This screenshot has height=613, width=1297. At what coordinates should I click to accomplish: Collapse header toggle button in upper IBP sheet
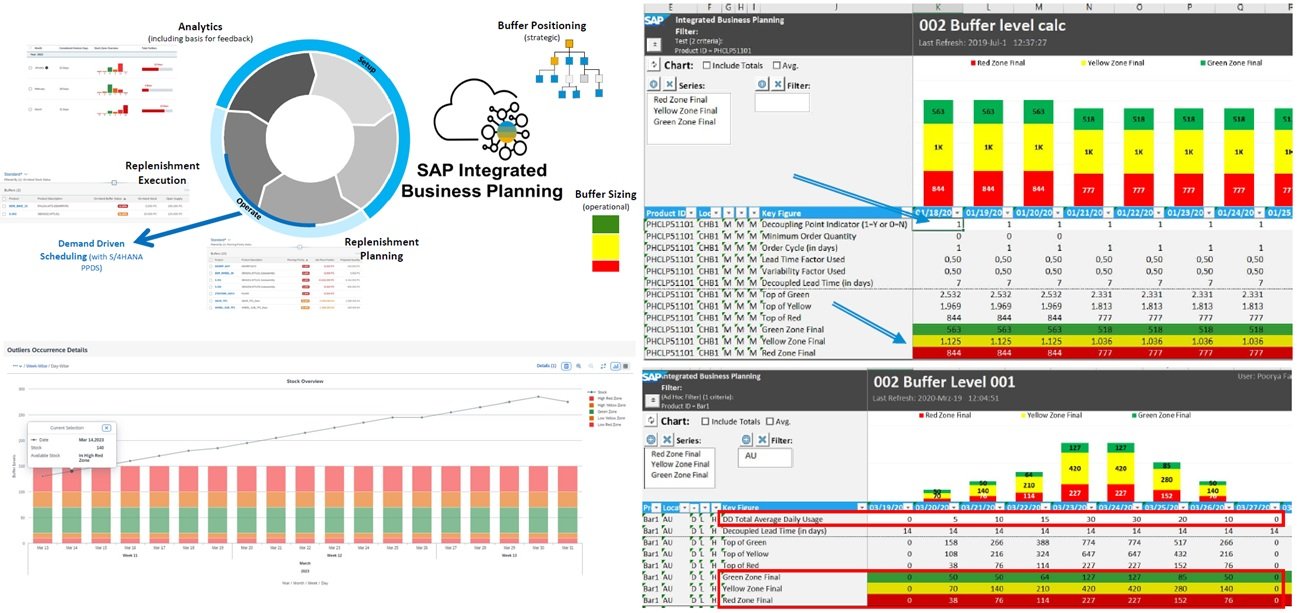click(654, 44)
